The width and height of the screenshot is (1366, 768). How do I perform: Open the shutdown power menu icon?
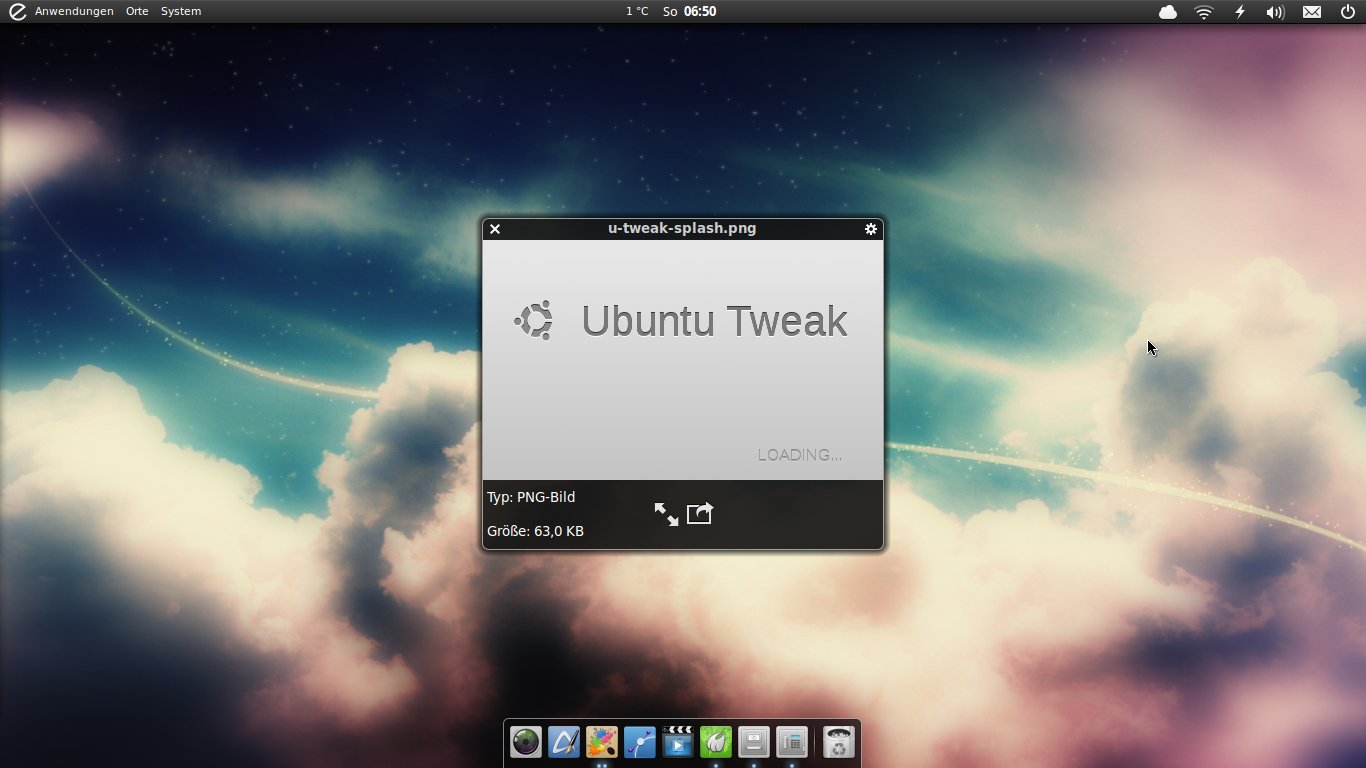(x=1348, y=12)
